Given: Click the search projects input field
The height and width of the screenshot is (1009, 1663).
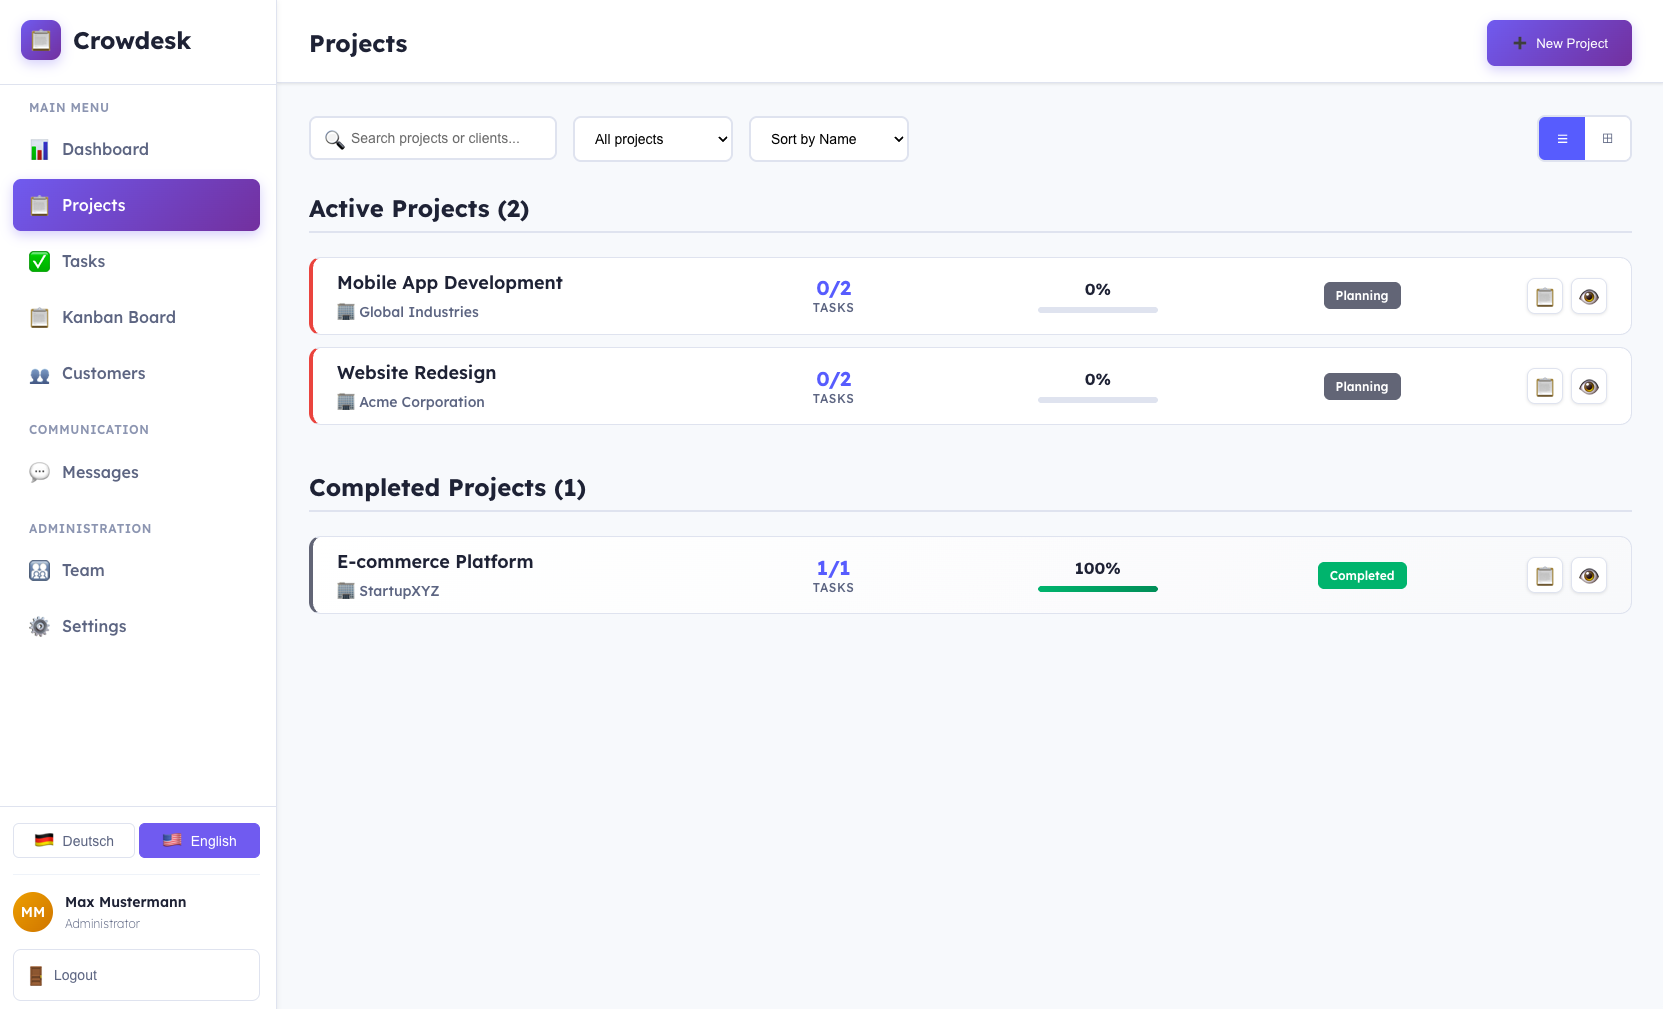Looking at the screenshot, I should point(433,138).
